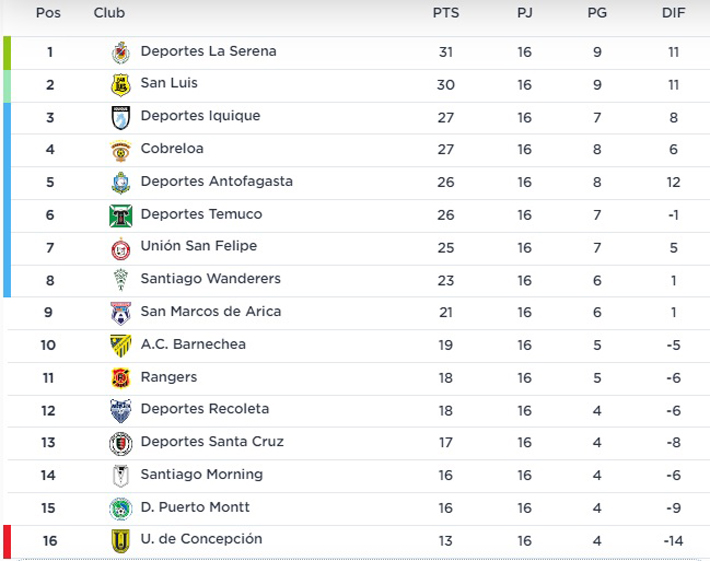Click the green promotion marker at position 1
Screen dimensions: 710x561
[7, 53]
